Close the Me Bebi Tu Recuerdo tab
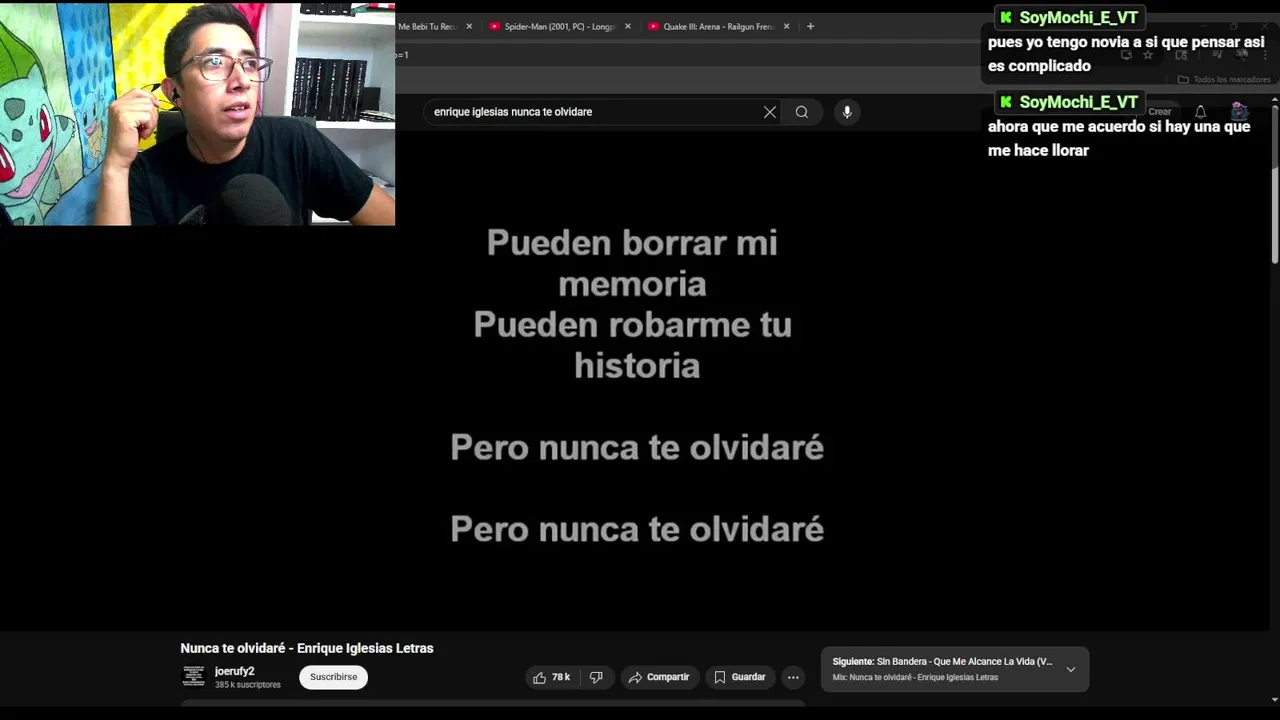The image size is (1280, 720). 469,26
